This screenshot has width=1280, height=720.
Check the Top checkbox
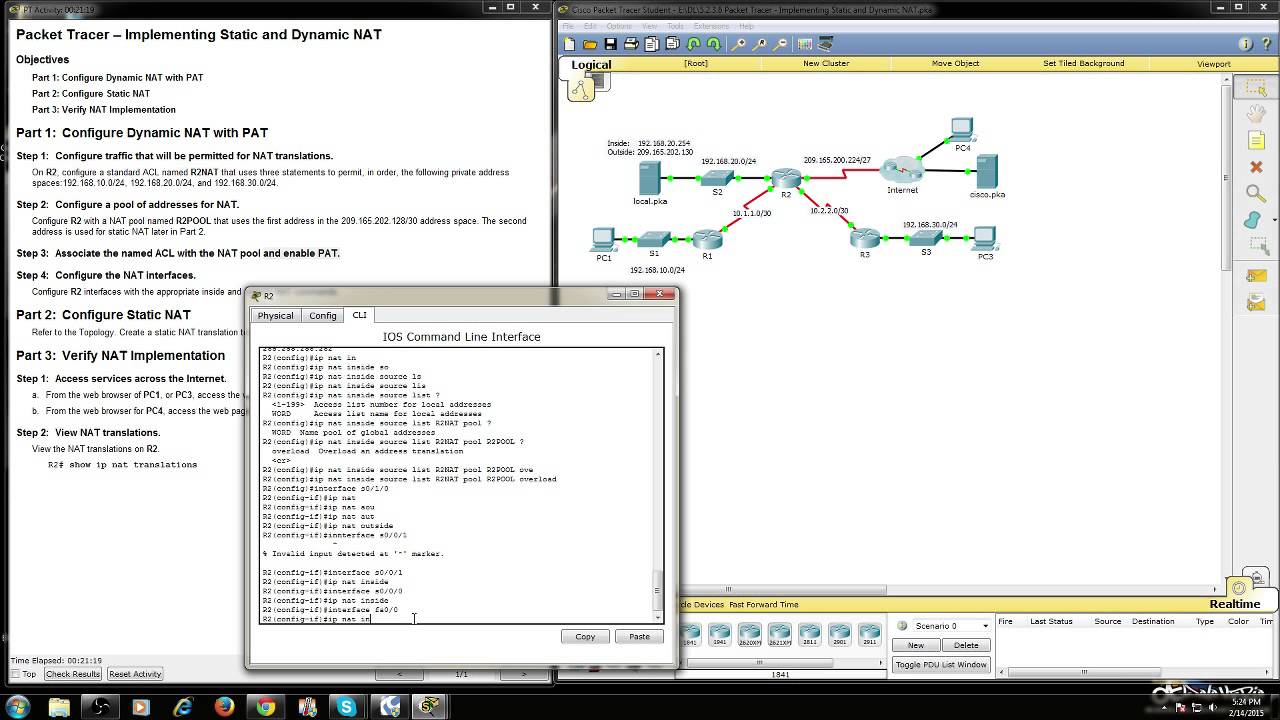[x=15, y=674]
